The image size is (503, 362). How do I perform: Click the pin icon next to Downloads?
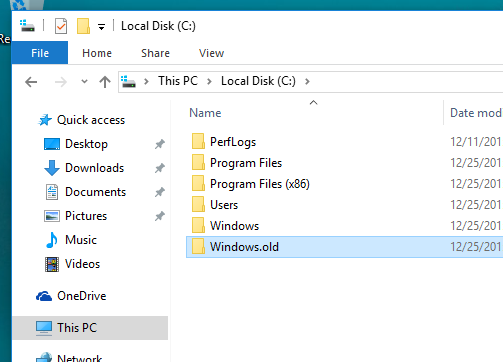click(160, 168)
